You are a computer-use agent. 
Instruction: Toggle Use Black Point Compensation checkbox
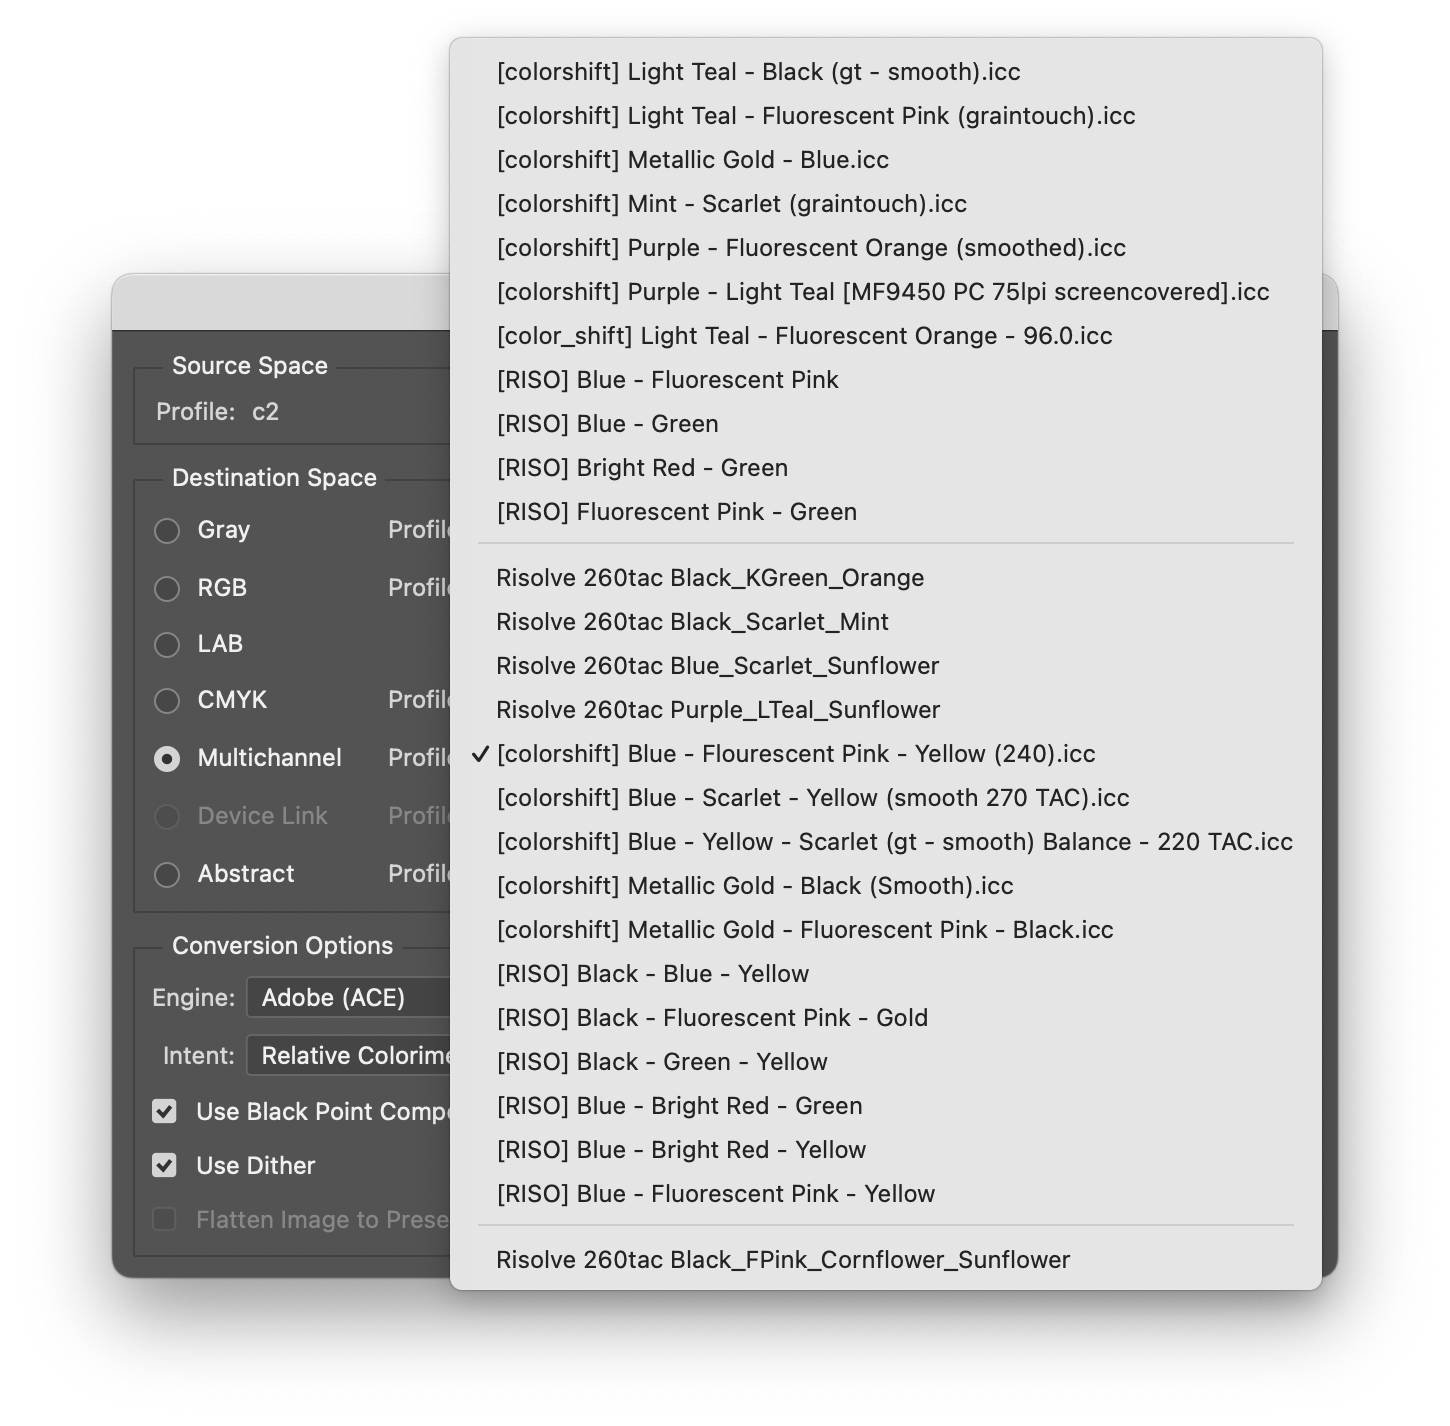point(165,1111)
